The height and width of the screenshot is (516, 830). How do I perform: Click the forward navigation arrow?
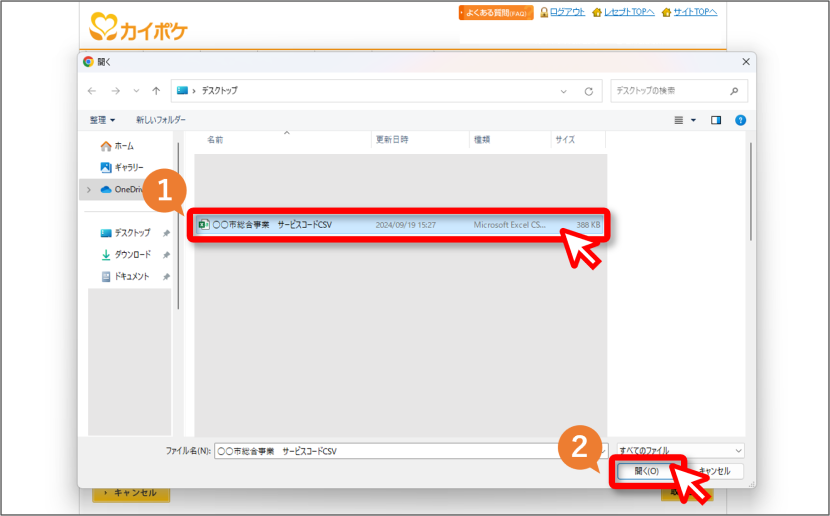click(x=115, y=91)
